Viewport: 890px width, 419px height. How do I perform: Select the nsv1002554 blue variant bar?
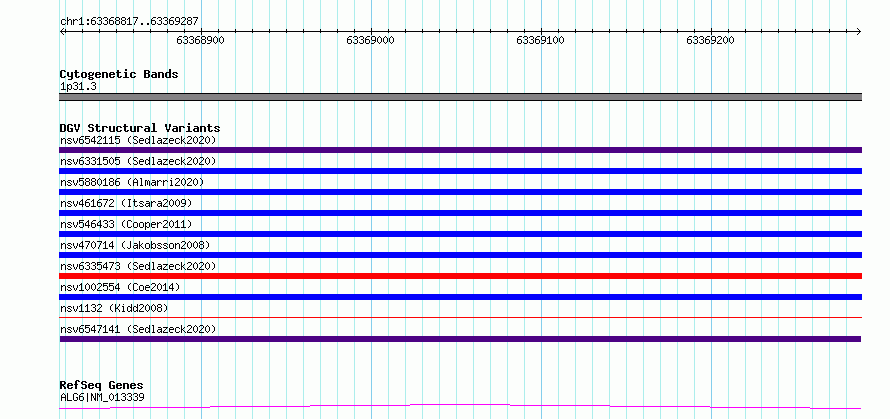[x=460, y=297]
